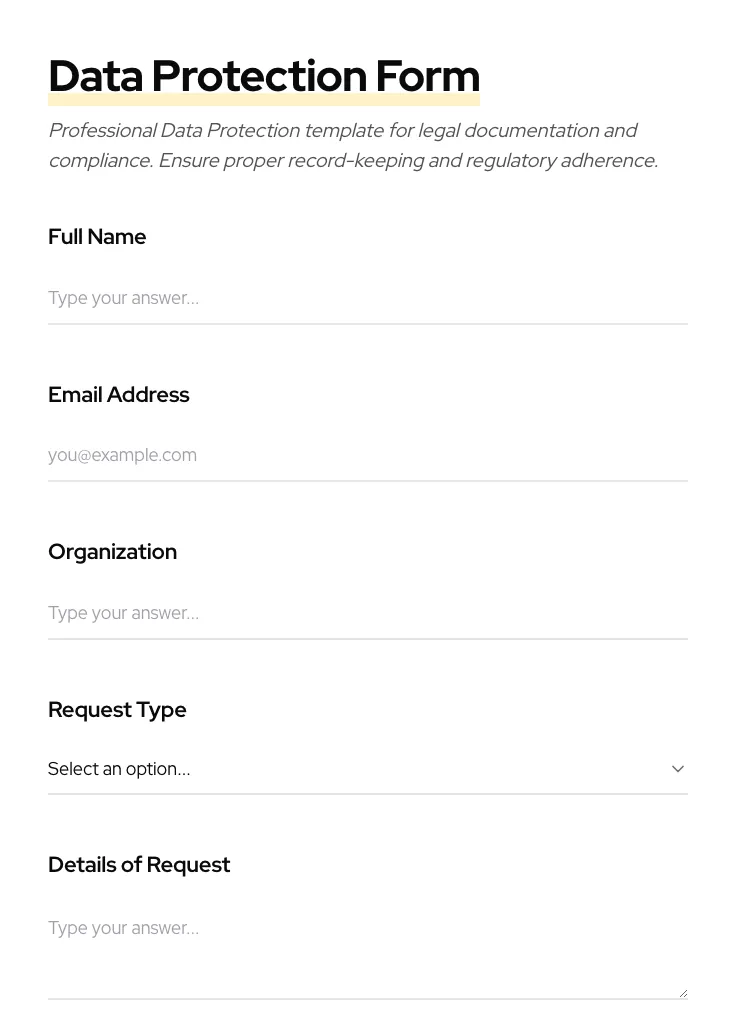Click the word 'Protection' in the heading
The height and width of the screenshot is (1024, 736).
point(259,77)
